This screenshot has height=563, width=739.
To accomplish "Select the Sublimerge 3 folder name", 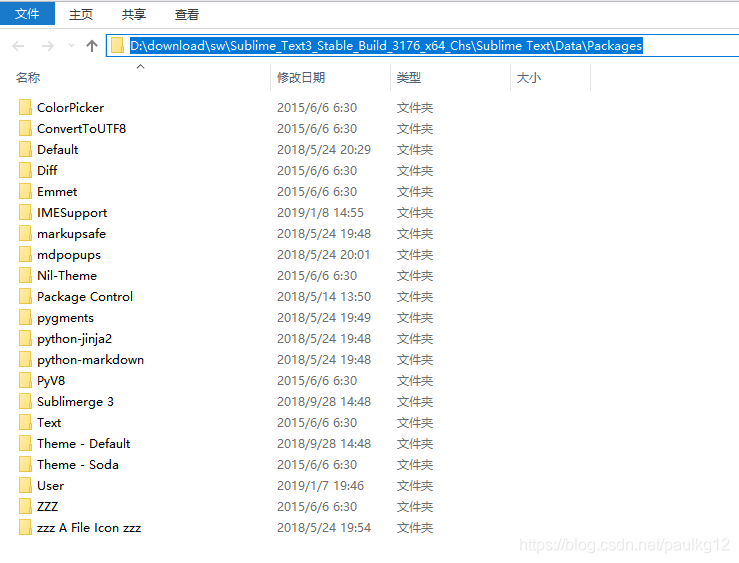I will pyautogui.click(x=75, y=402).
